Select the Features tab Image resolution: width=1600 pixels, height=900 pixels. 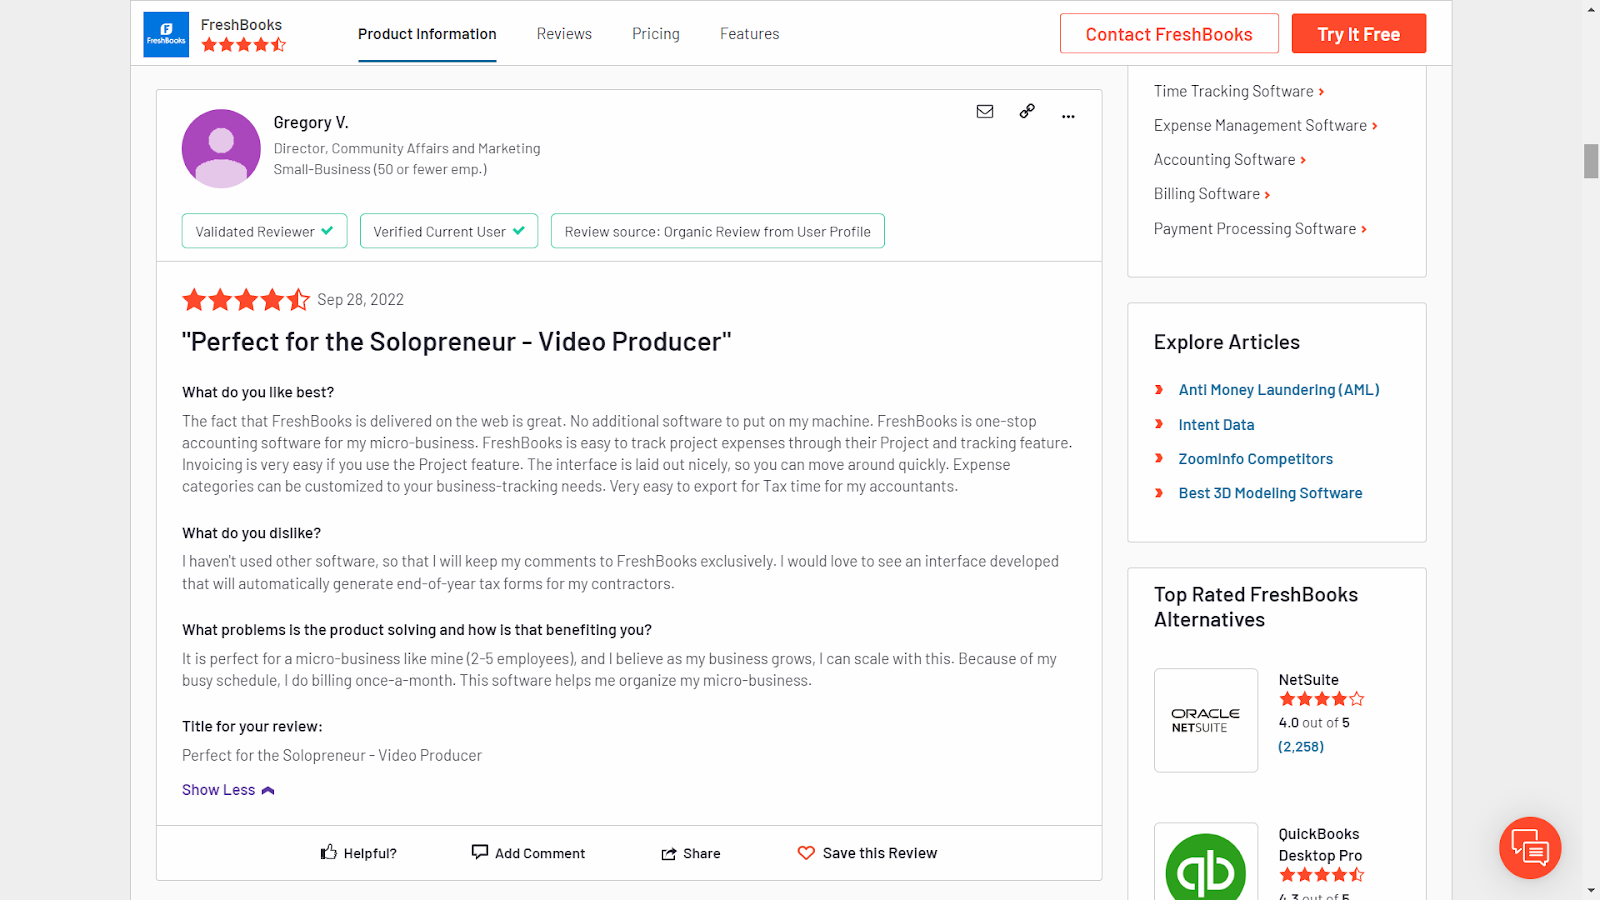pyautogui.click(x=749, y=34)
